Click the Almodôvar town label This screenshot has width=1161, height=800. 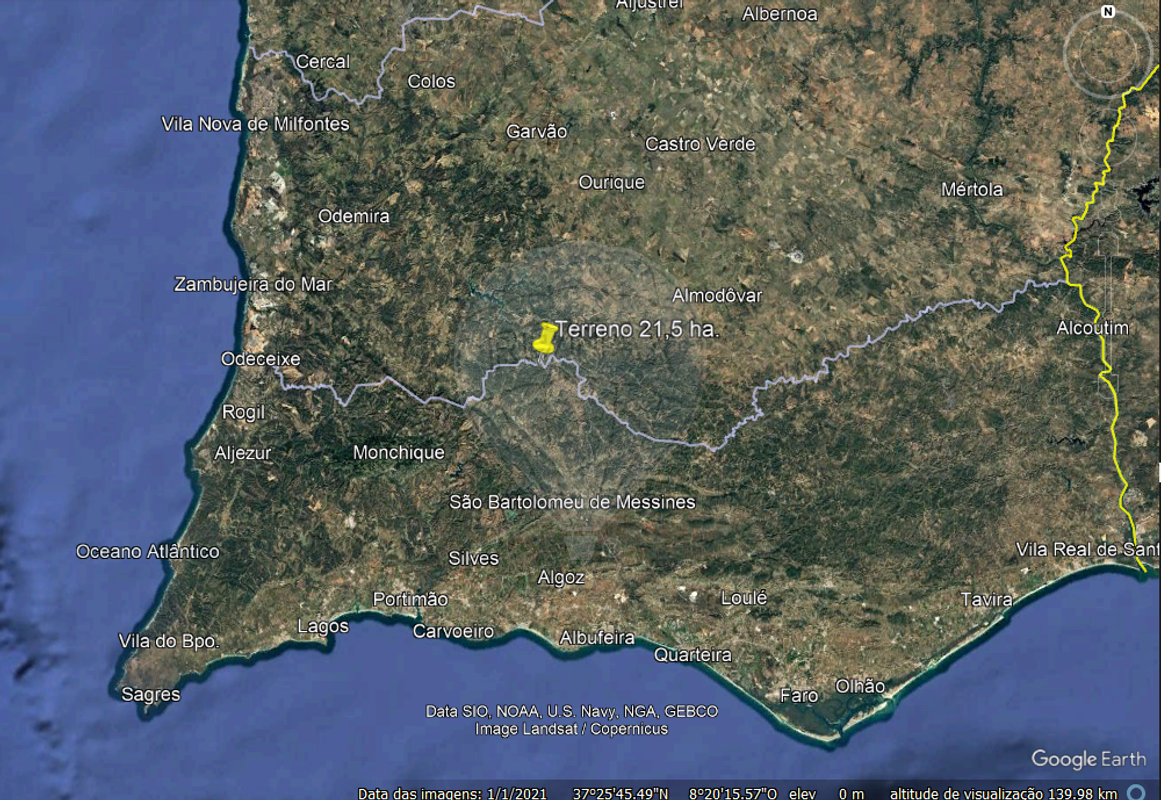[717, 296]
